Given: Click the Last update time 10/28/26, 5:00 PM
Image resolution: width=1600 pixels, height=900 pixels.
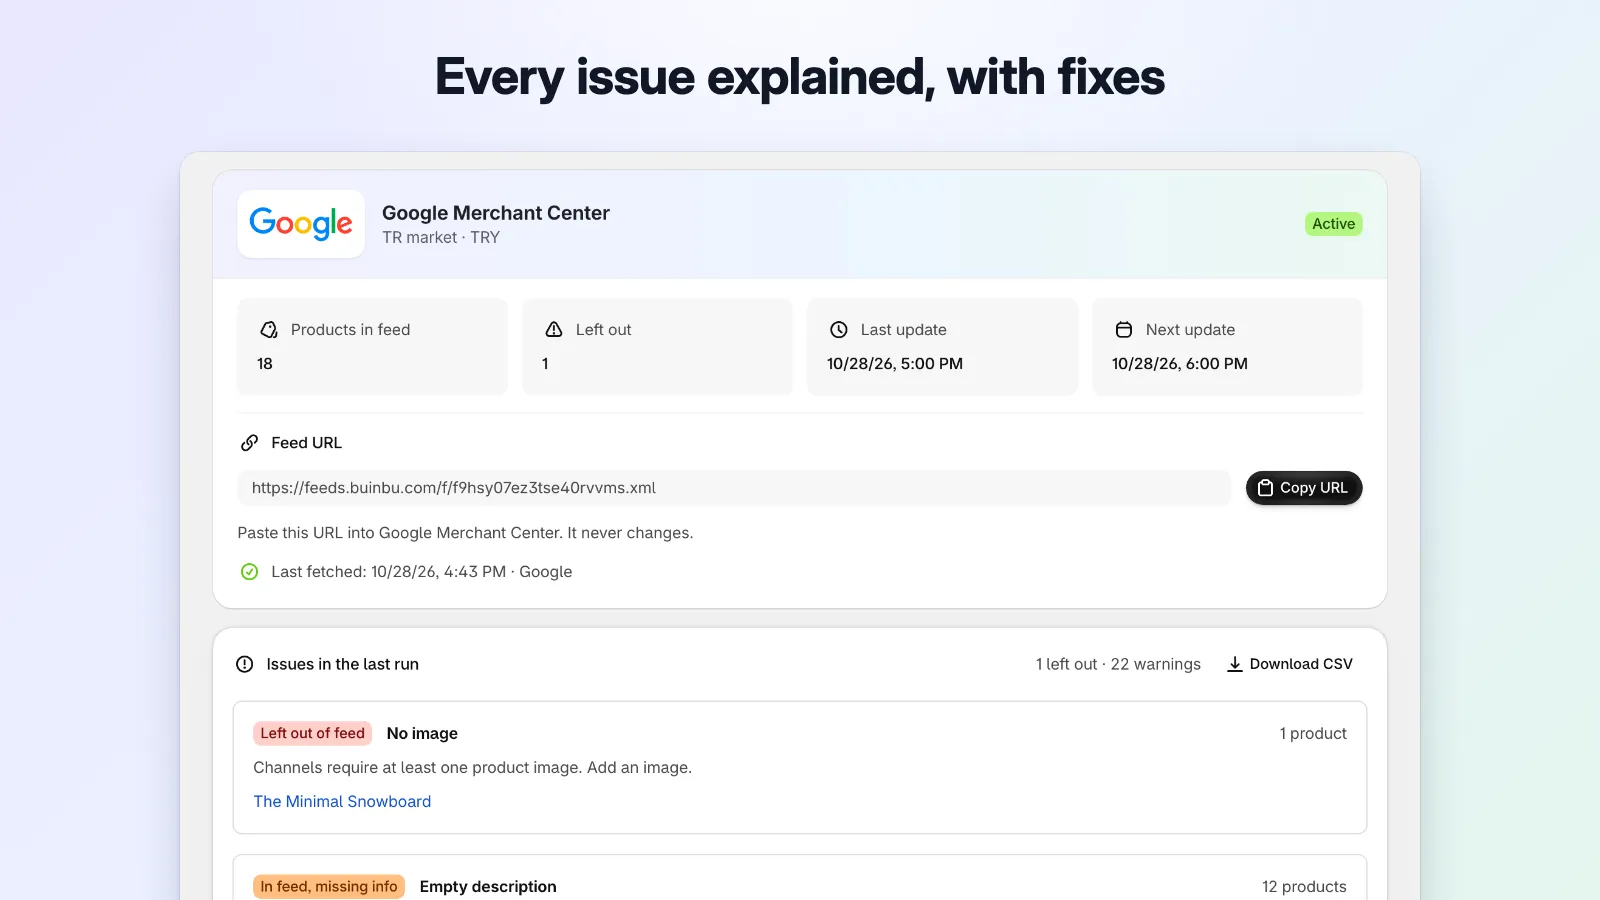Looking at the screenshot, I should click(895, 364).
